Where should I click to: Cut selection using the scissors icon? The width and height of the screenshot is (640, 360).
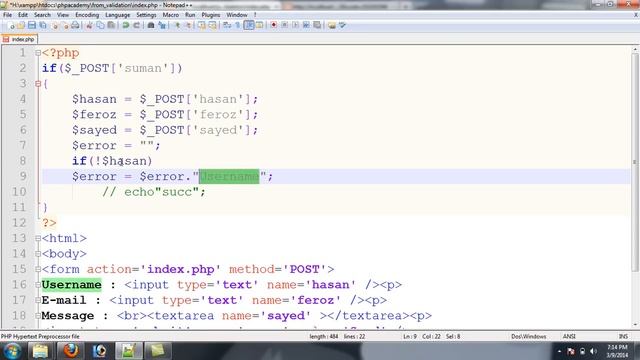tap(89, 25)
